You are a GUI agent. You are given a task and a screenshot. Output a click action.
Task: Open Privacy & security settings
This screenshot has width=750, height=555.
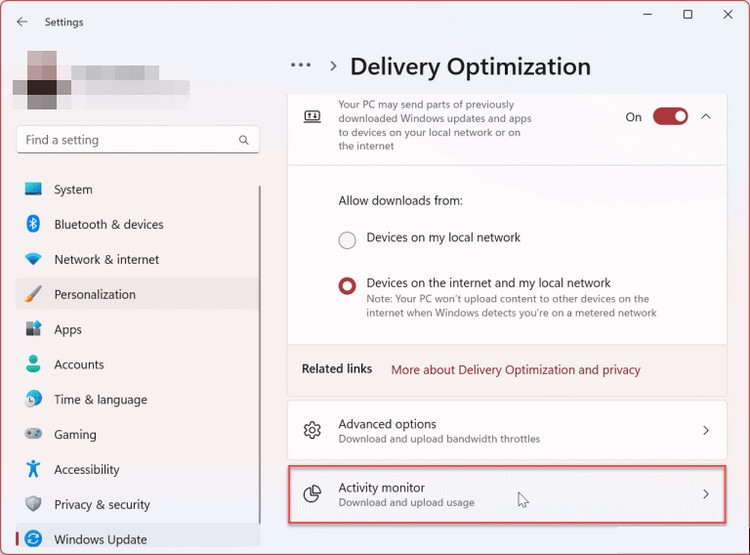[138, 504]
